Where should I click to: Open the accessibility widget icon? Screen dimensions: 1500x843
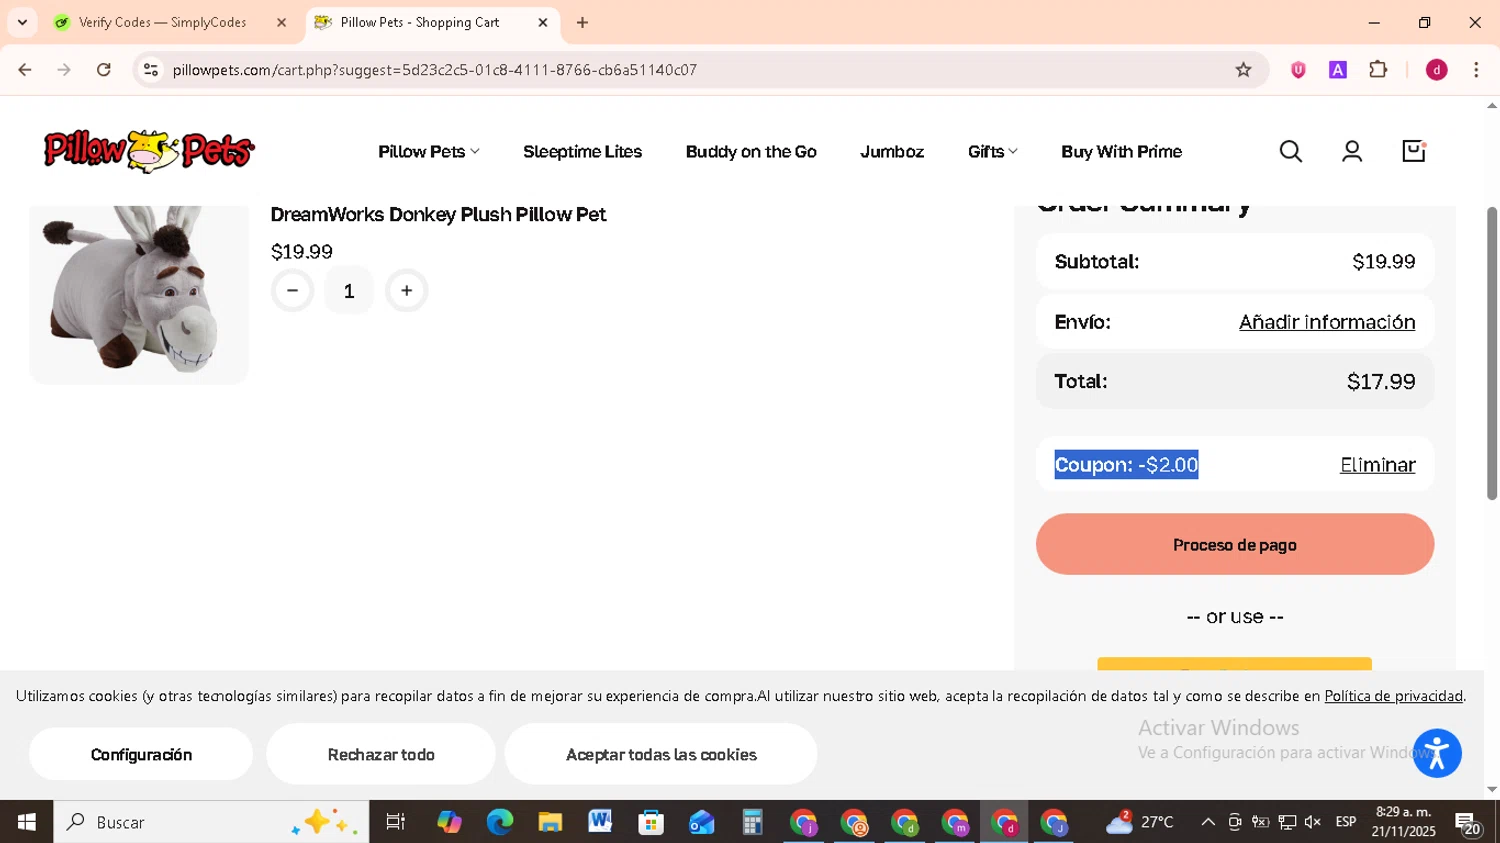pyautogui.click(x=1437, y=754)
